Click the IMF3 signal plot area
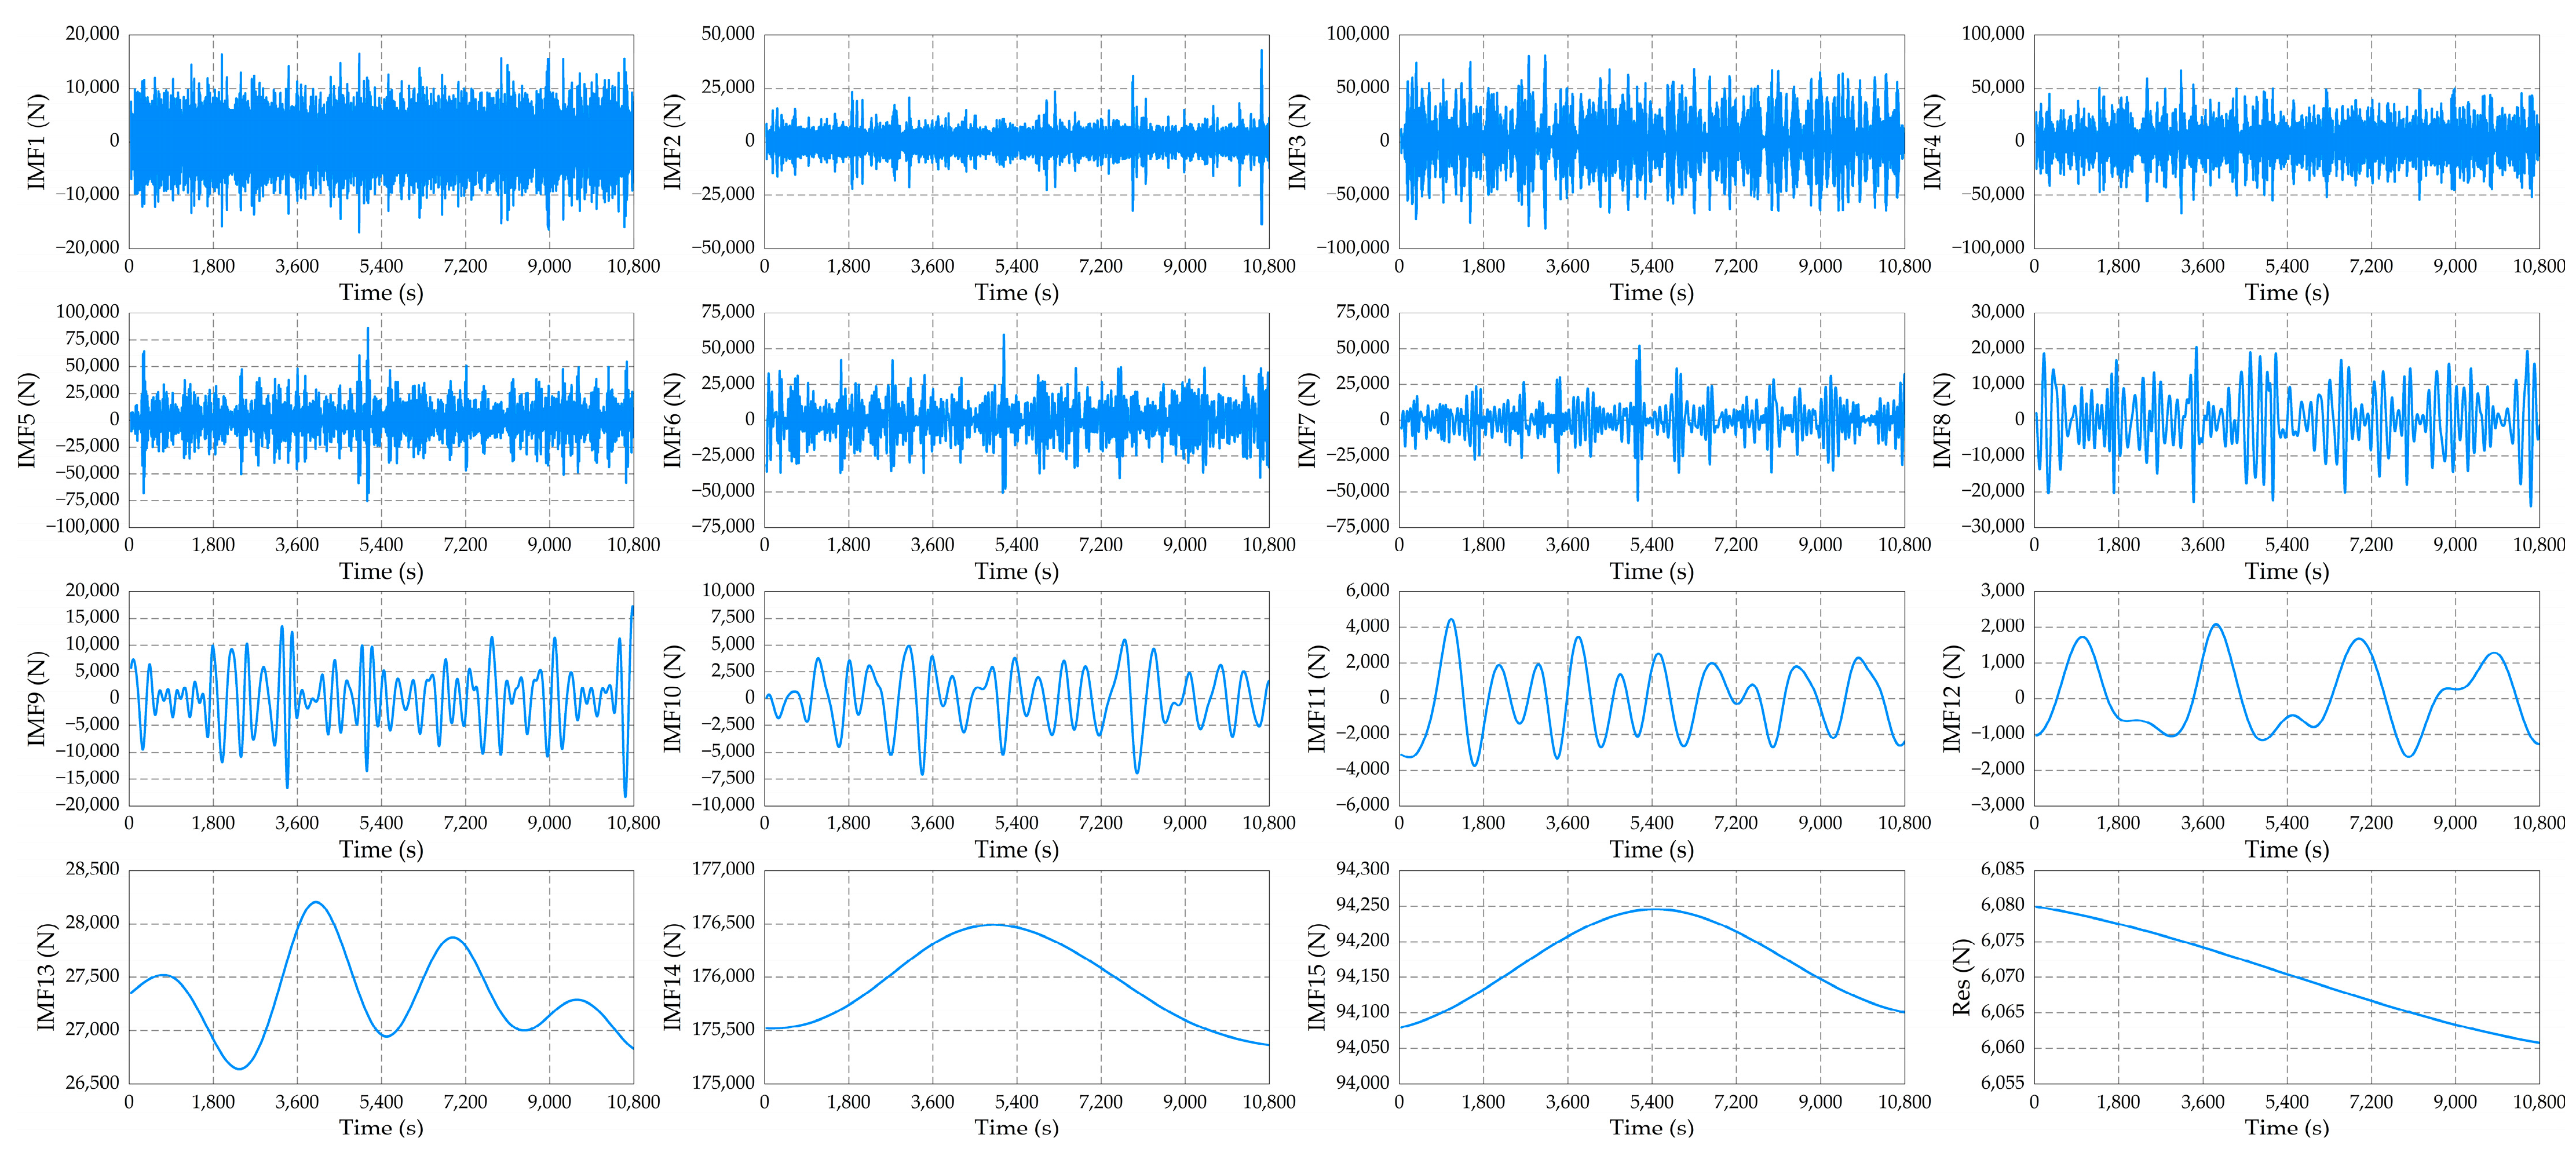2576x1156 pixels. pos(1651,141)
